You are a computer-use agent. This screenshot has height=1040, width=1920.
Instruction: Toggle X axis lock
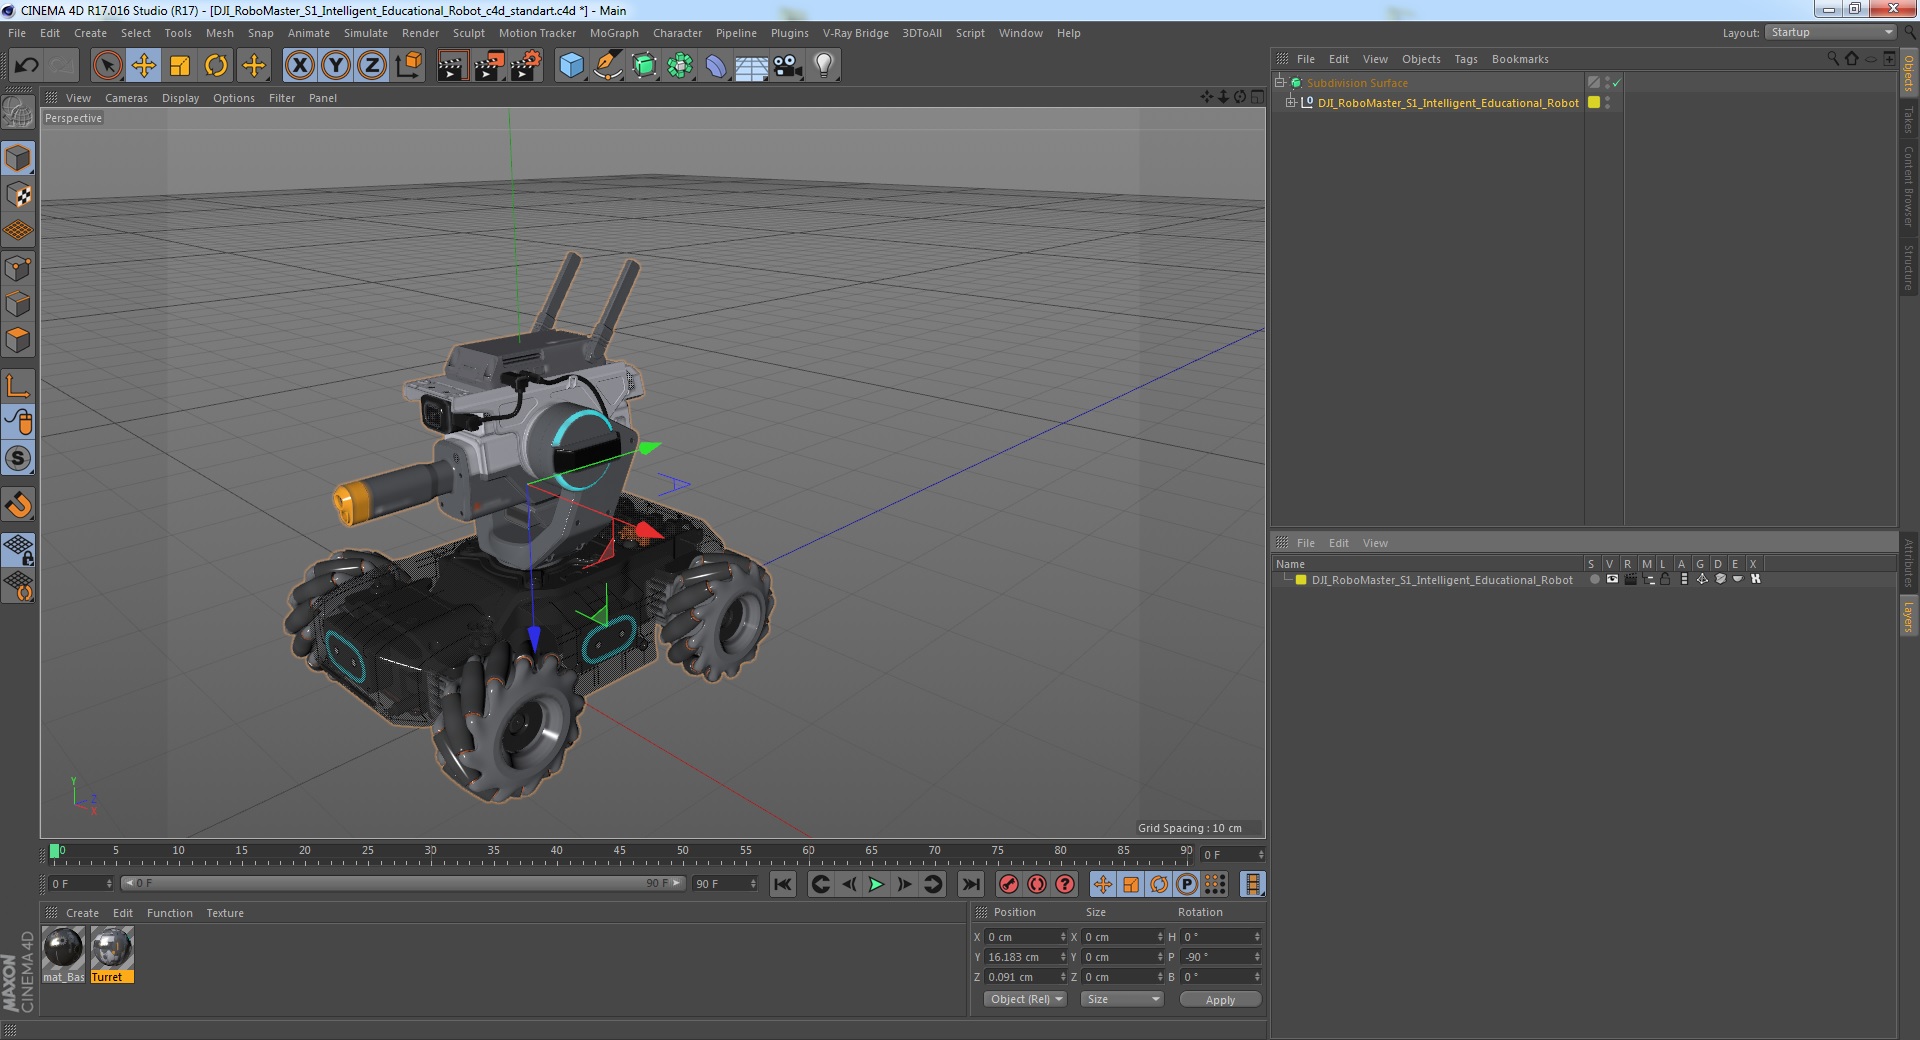pos(299,66)
